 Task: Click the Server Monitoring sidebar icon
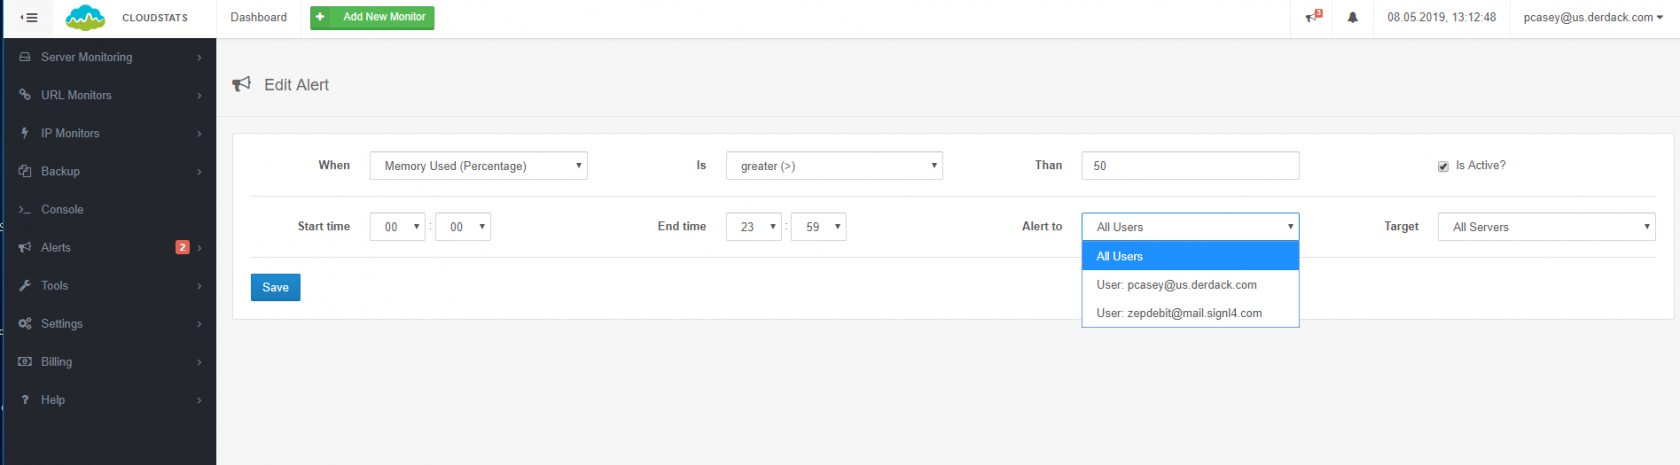coord(25,57)
